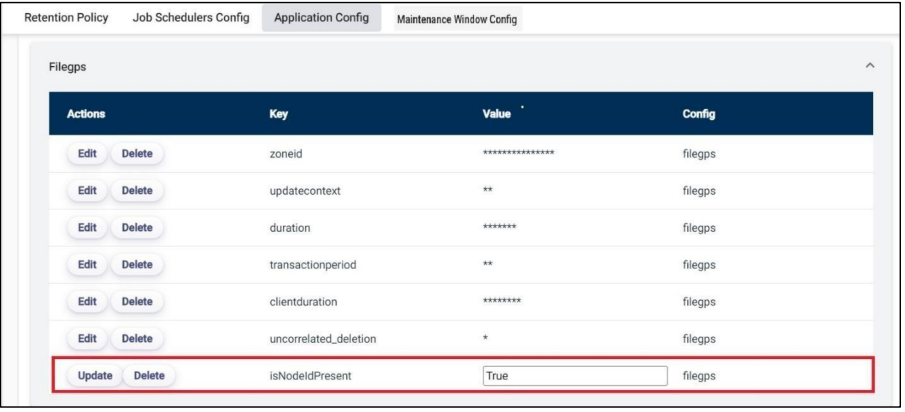Open Maintenance Window Config tab
905x412 pixels.
tap(457, 19)
